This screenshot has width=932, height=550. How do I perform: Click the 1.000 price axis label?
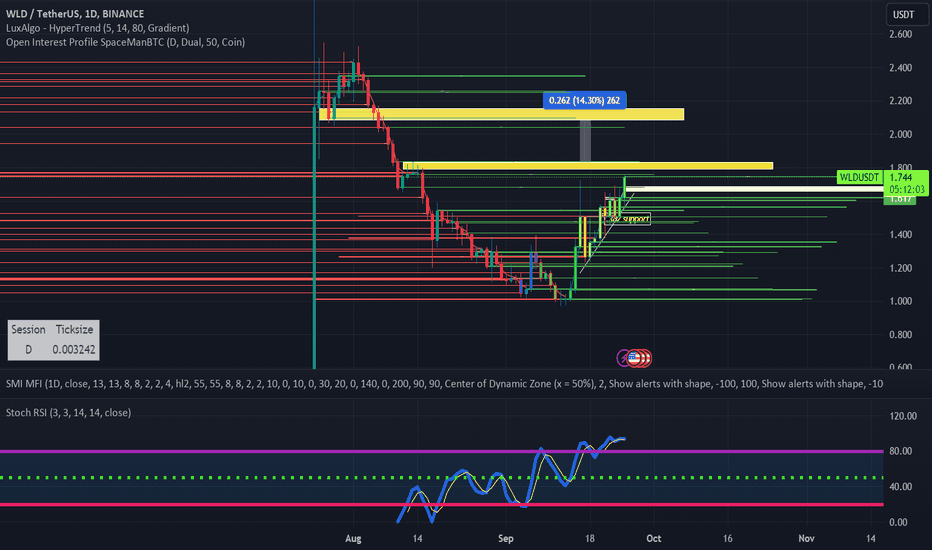point(900,301)
